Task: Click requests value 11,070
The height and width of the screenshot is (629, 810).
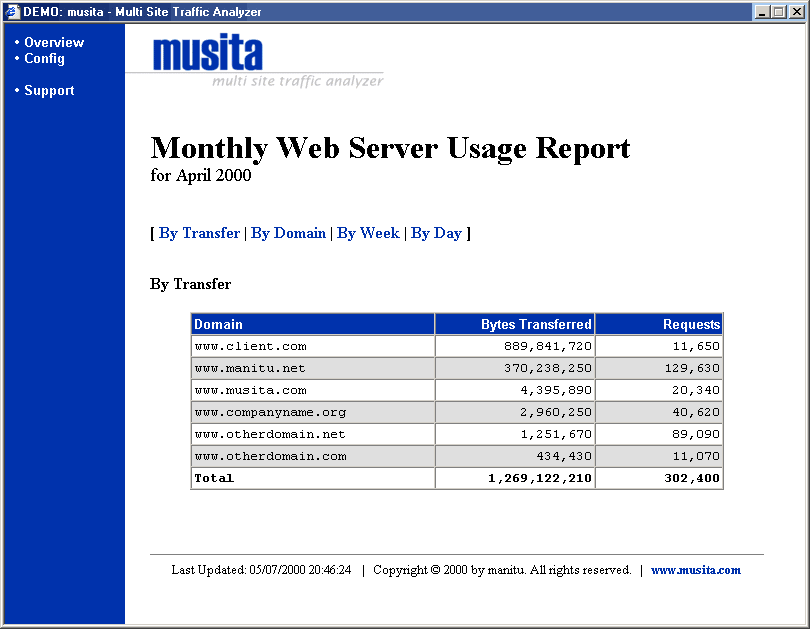Action: point(696,456)
